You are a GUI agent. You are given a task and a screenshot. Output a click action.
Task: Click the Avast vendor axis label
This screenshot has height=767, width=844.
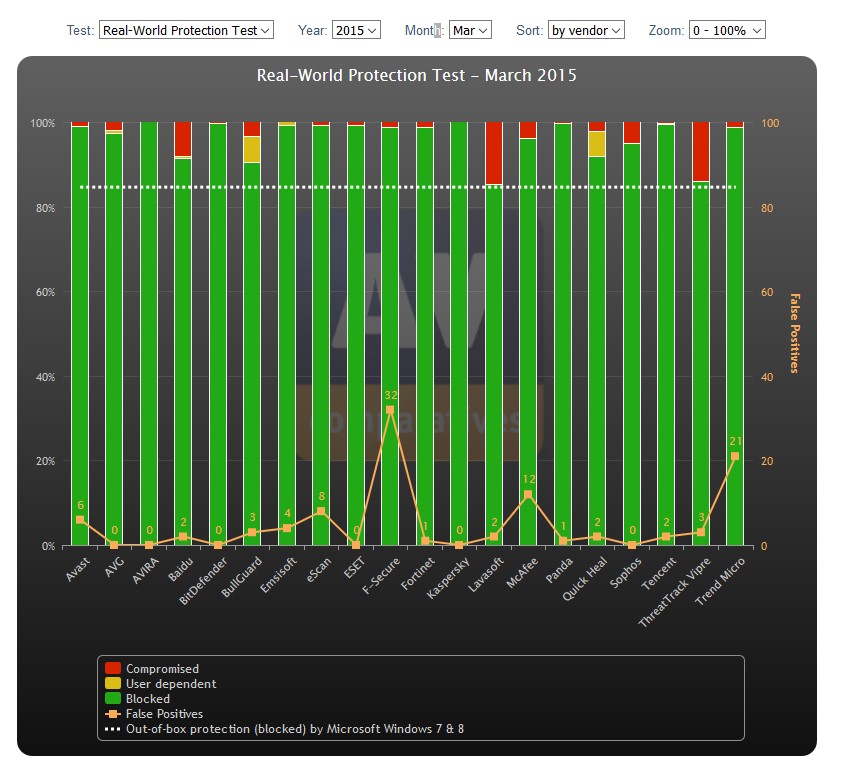tap(78, 569)
